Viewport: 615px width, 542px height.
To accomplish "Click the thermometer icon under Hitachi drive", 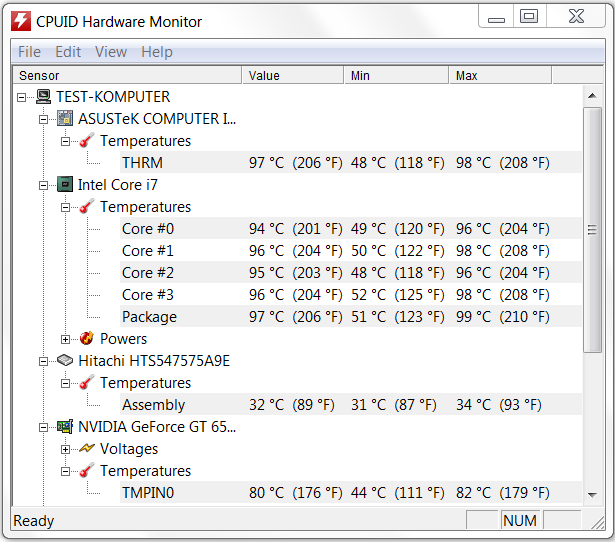I will click(87, 382).
